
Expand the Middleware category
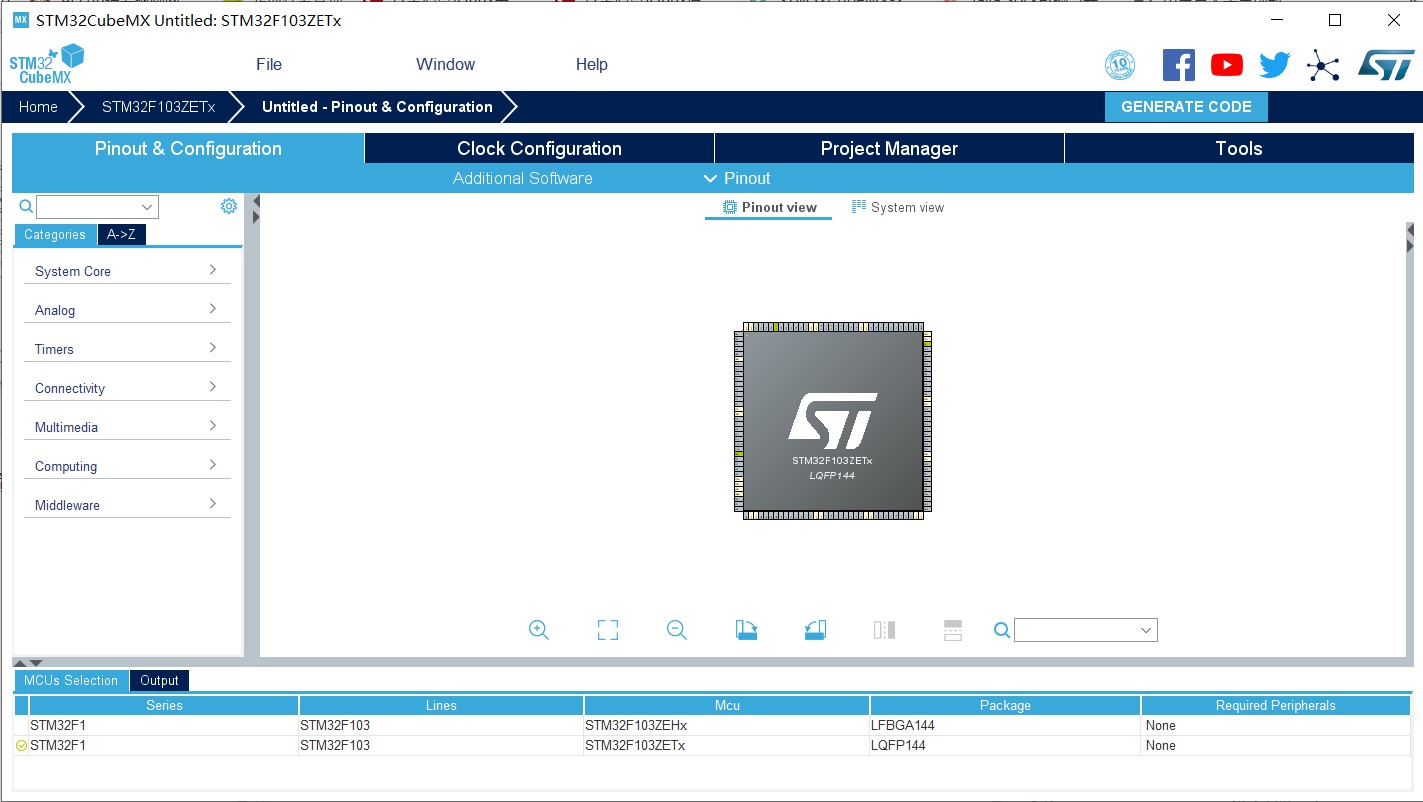127,505
